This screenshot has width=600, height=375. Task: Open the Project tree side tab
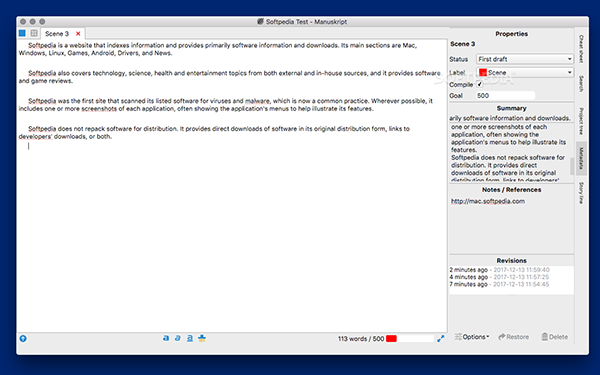point(581,121)
